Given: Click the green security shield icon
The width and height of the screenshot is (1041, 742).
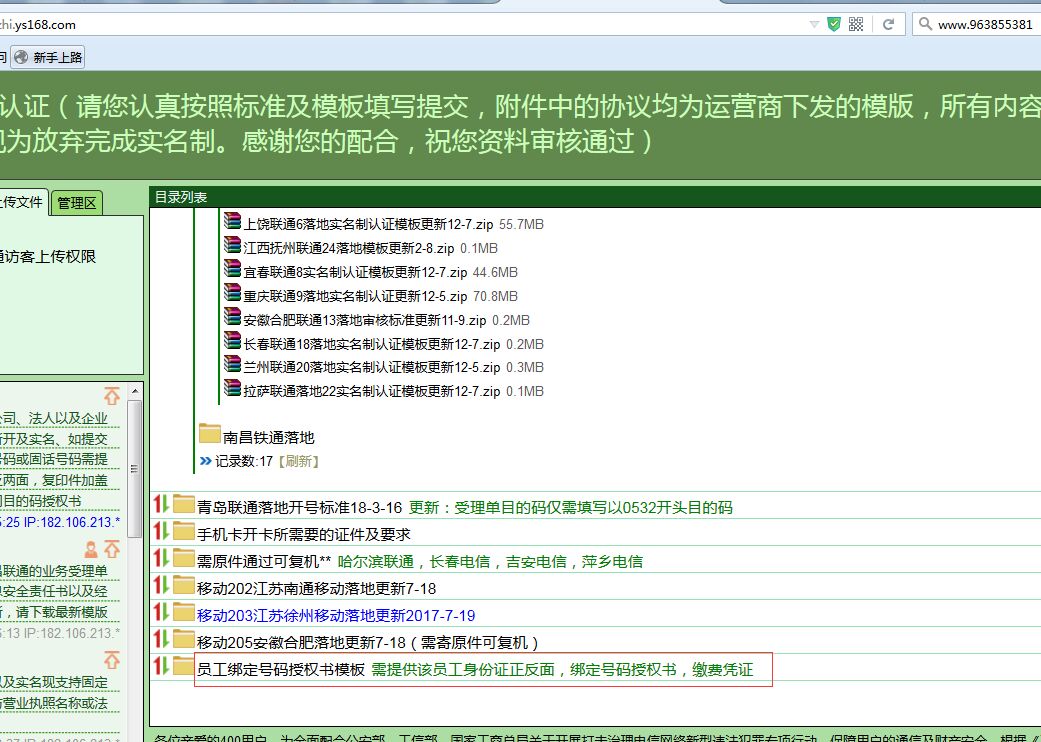Looking at the screenshot, I should click(834, 24).
